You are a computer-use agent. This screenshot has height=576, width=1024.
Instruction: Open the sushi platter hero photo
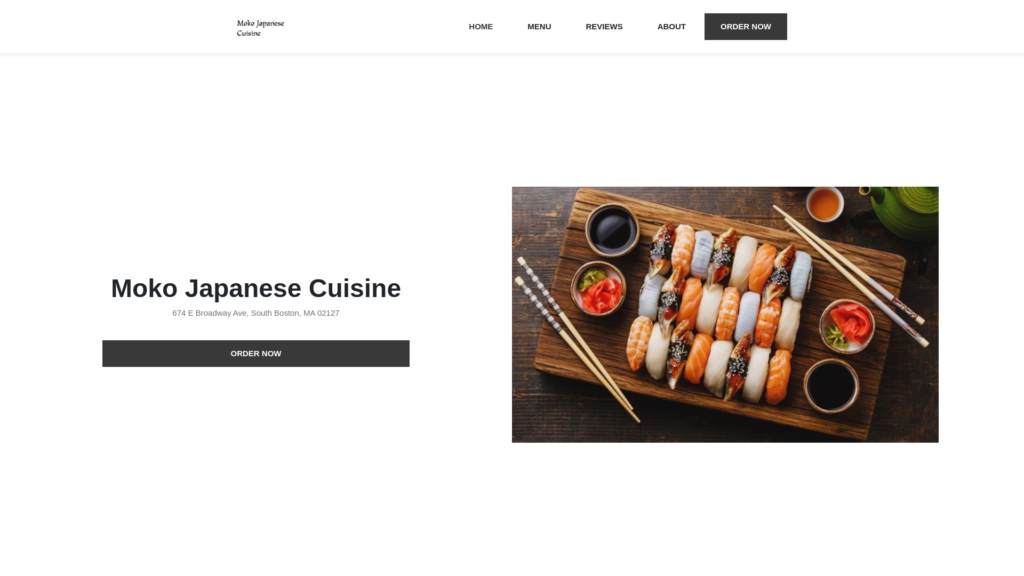tap(725, 315)
